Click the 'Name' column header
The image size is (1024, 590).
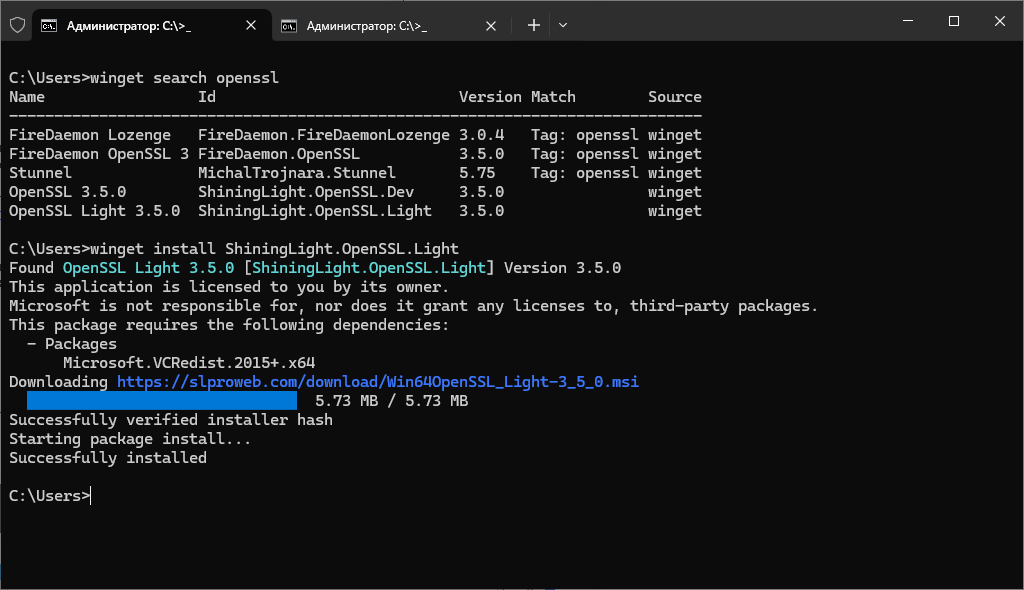[x=27, y=97]
